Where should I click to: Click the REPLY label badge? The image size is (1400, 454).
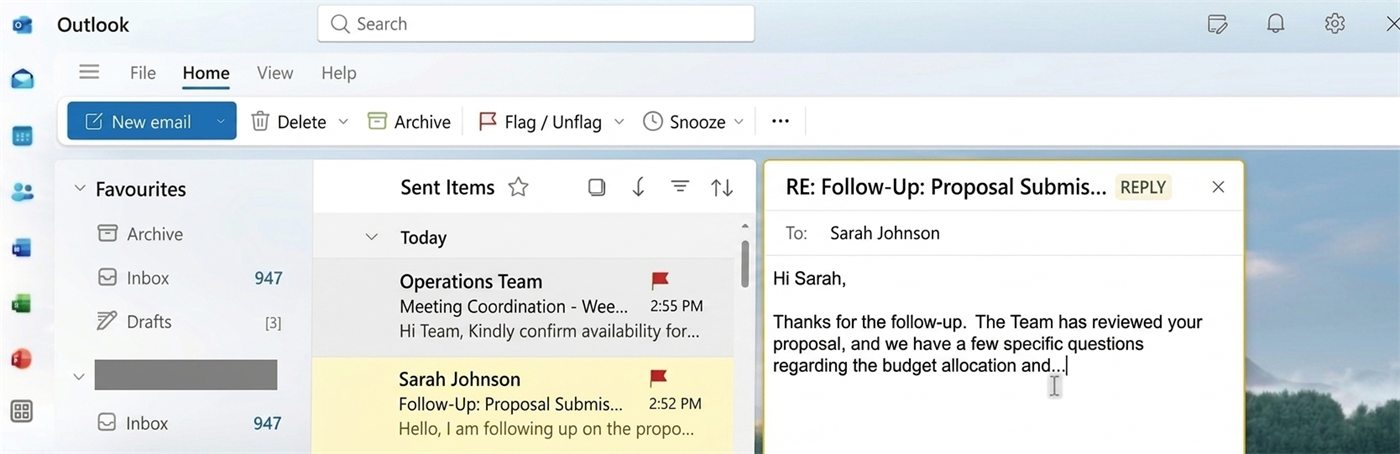[x=1143, y=187]
